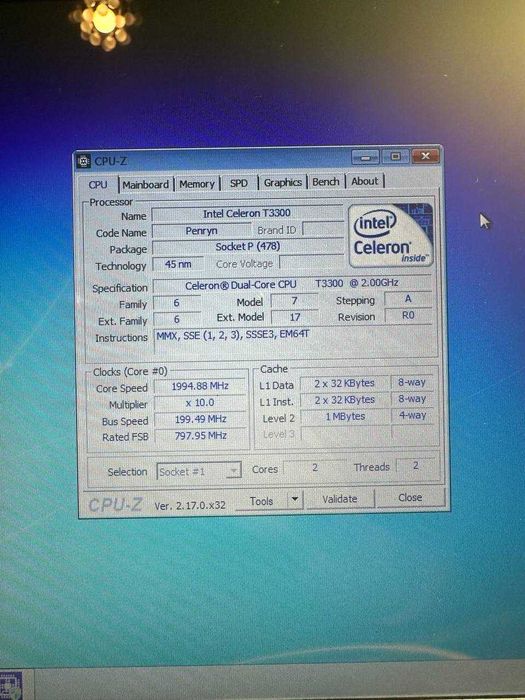
Task: Click the Intel Celeron inside logo
Action: tap(391, 235)
